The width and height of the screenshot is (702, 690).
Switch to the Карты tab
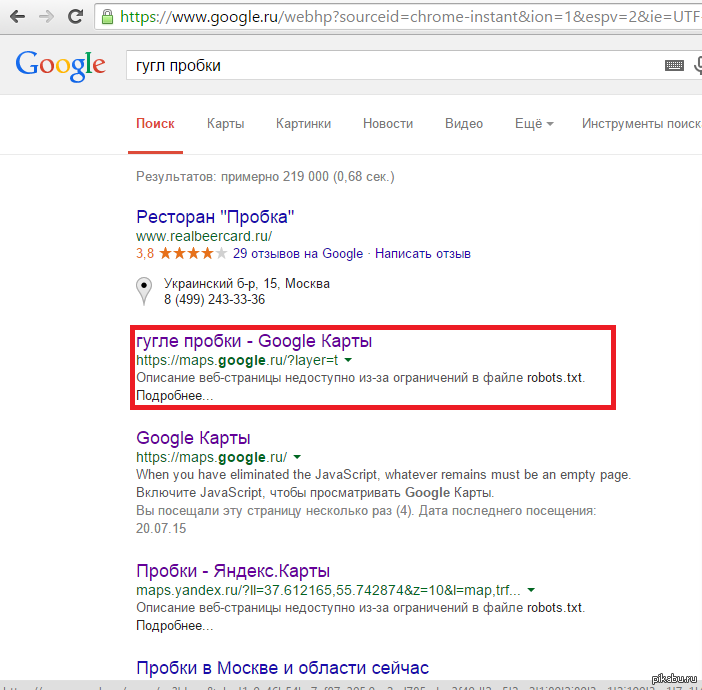(x=226, y=124)
